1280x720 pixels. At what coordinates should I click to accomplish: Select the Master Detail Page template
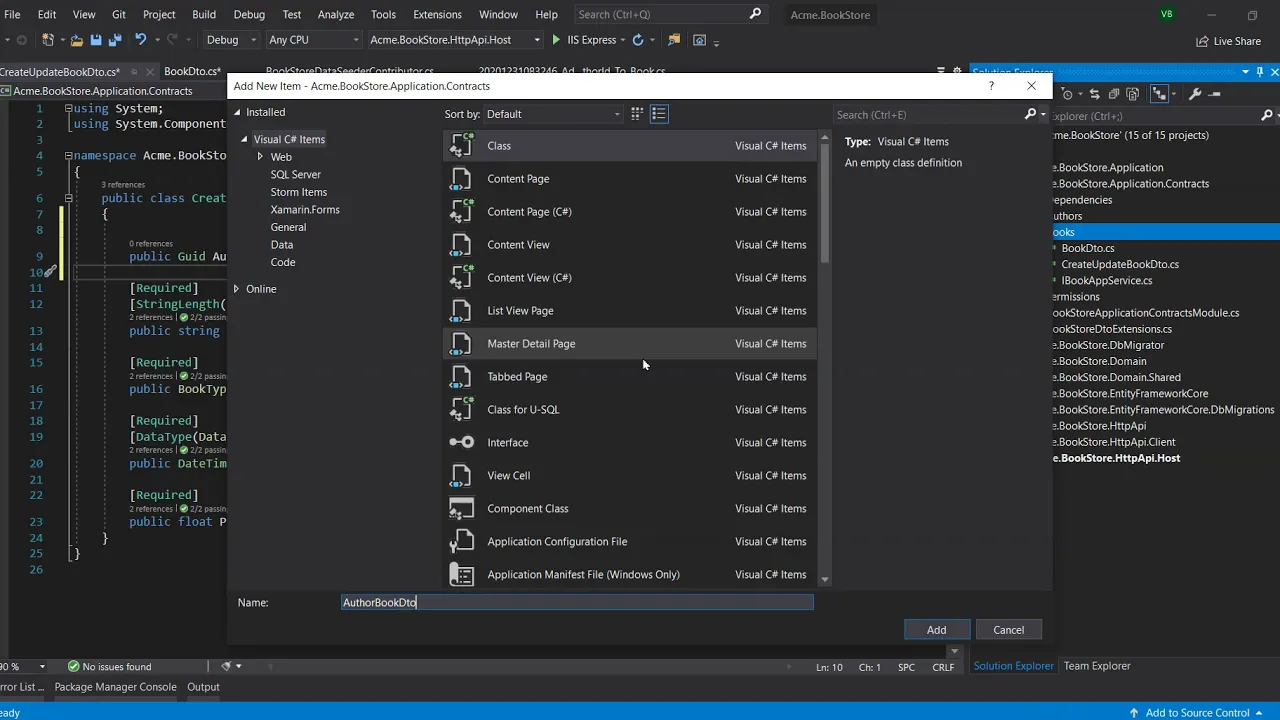click(629, 344)
